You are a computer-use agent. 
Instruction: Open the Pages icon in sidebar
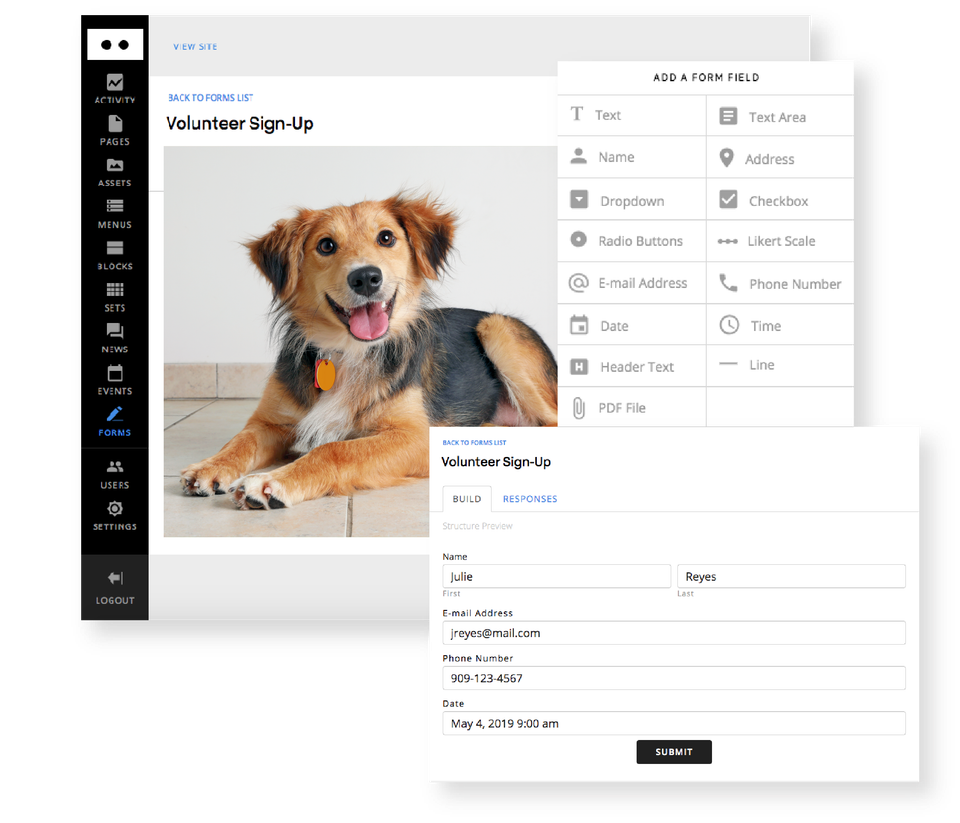(x=115, y=125)
